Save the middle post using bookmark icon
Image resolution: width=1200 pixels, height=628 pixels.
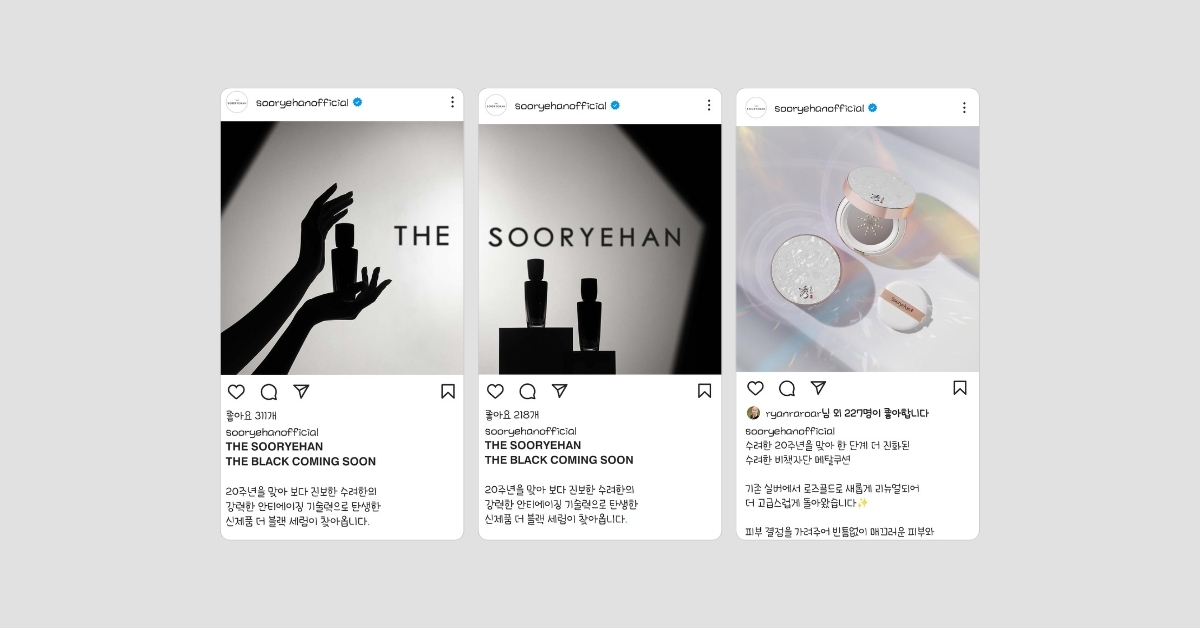coord(705,391)
